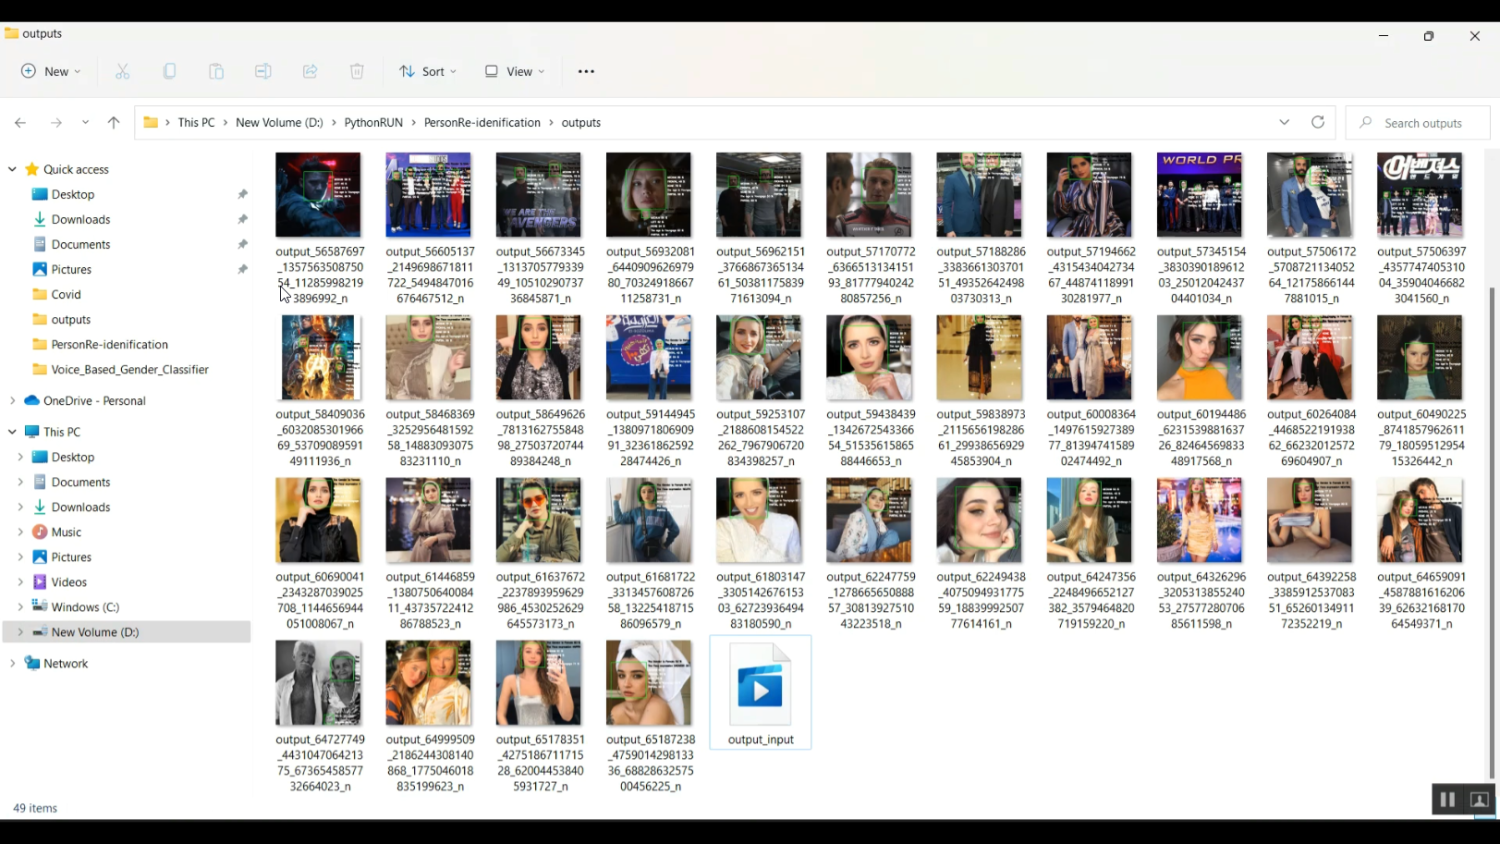This screenshot has width=1500, height=844.
Task: Open Voice_Based_Gender_Classifier folder in sidebar
Action: point(130,369)
